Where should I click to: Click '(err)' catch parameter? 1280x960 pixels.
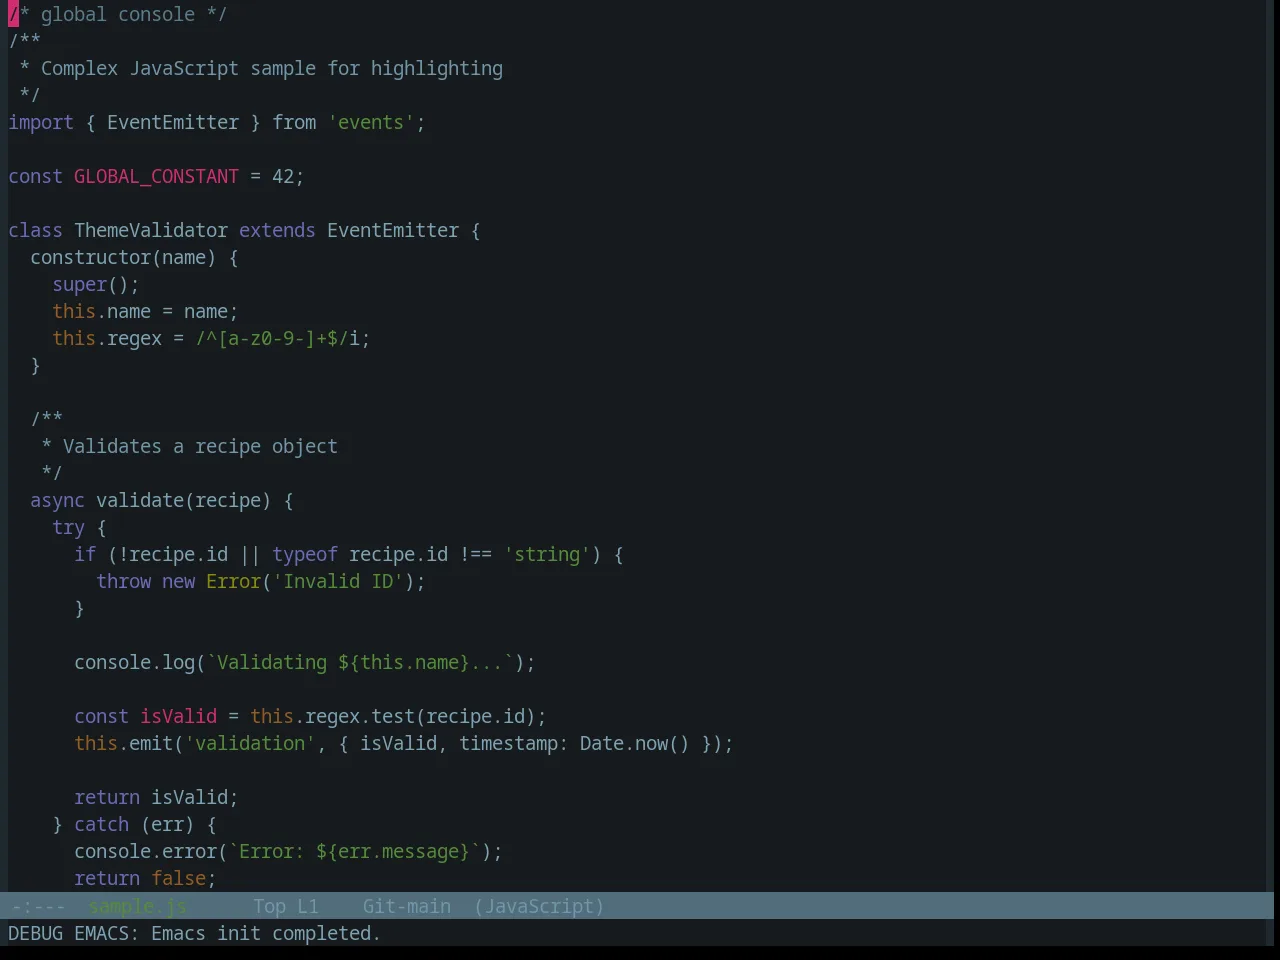pos(167,824)
